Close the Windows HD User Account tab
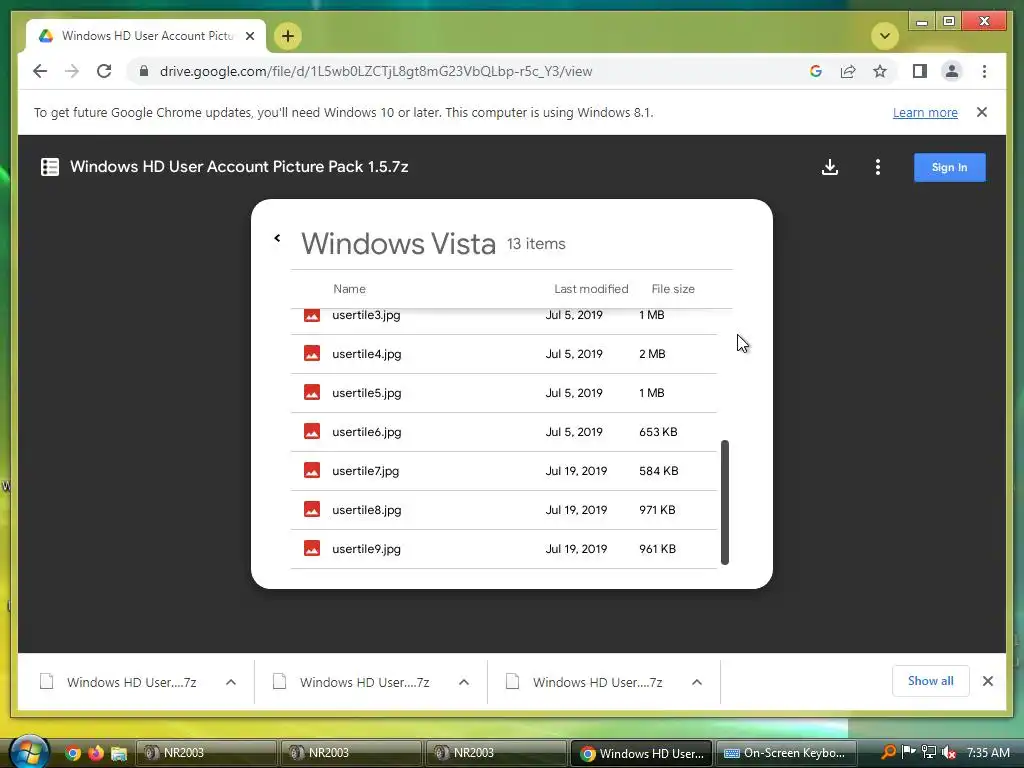Screen dimensions: 1024x768 pos(249,36)
